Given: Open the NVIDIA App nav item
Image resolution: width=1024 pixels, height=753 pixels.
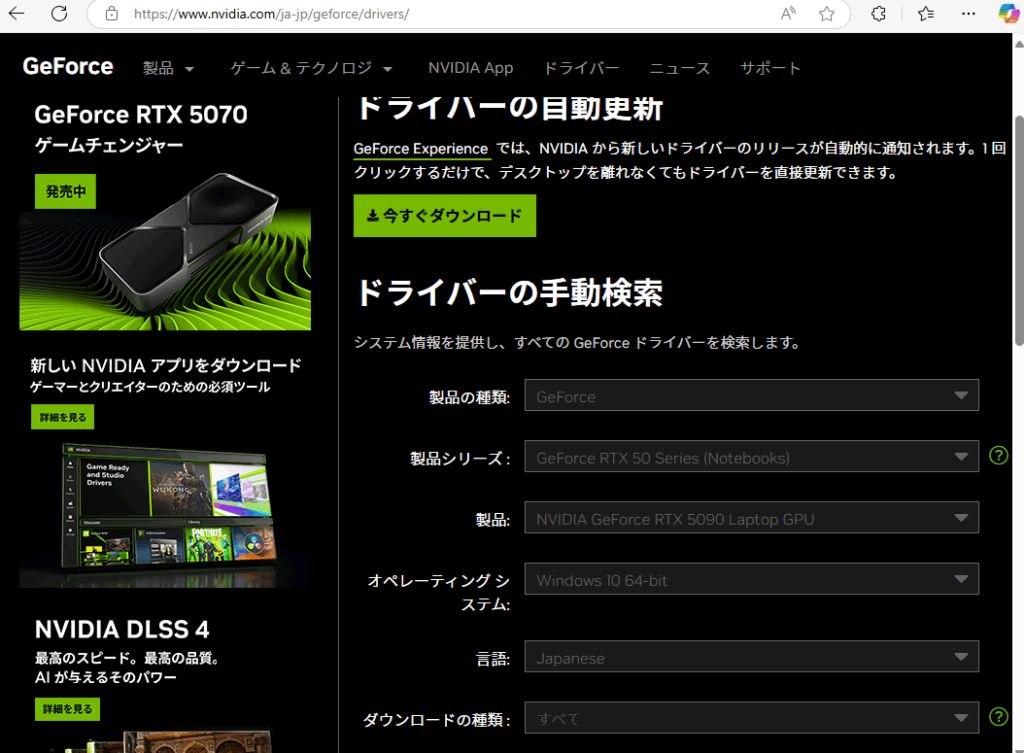Looking at the screenshot, I should [x=470, y=68].
